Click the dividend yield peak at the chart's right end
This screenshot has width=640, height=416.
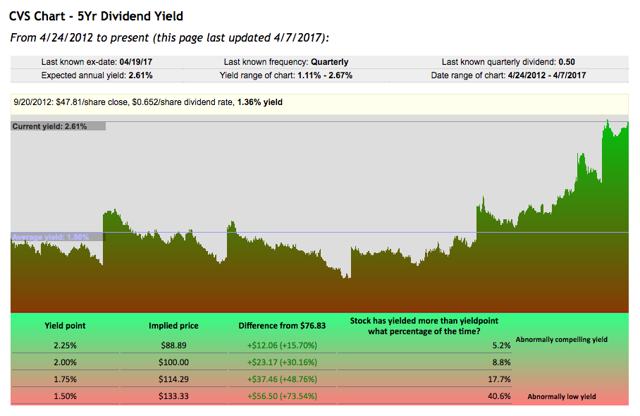(x=607, y=121)
